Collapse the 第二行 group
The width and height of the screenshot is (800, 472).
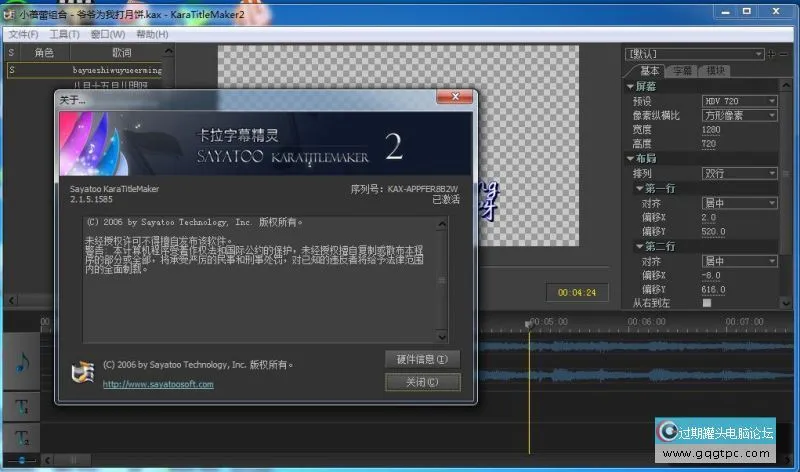[639, 246]
